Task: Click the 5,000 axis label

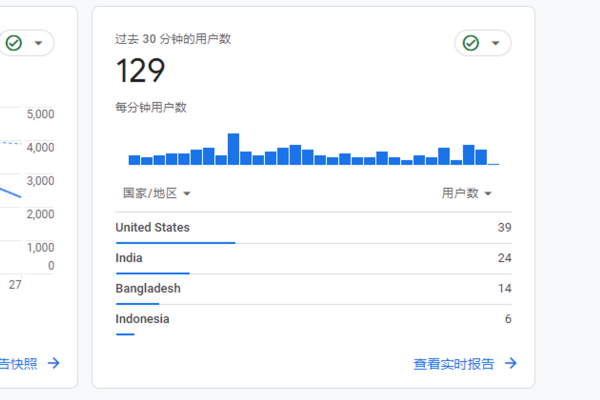Action: coord(40,114)
